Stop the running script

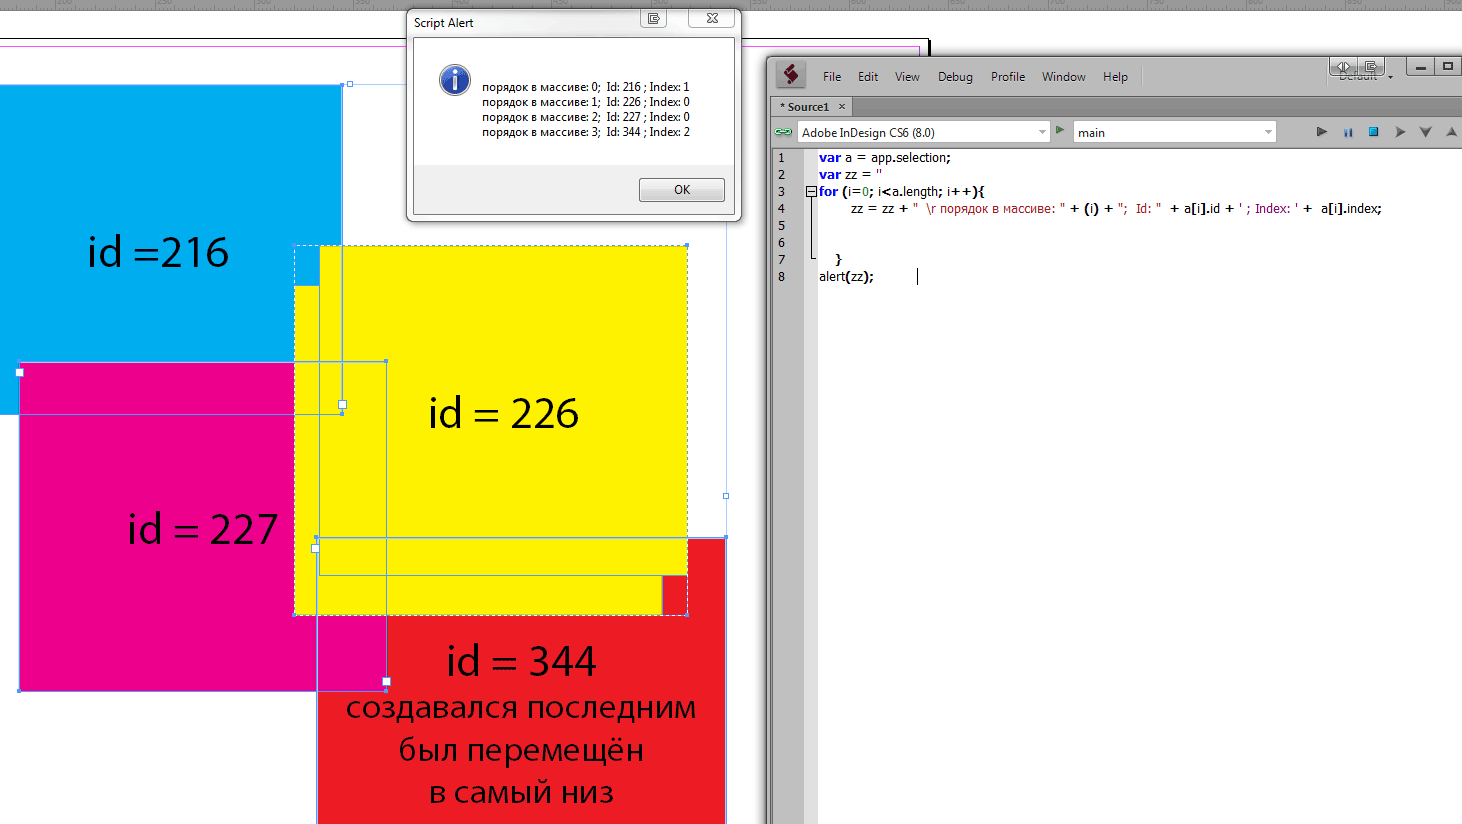[1373, 132]
